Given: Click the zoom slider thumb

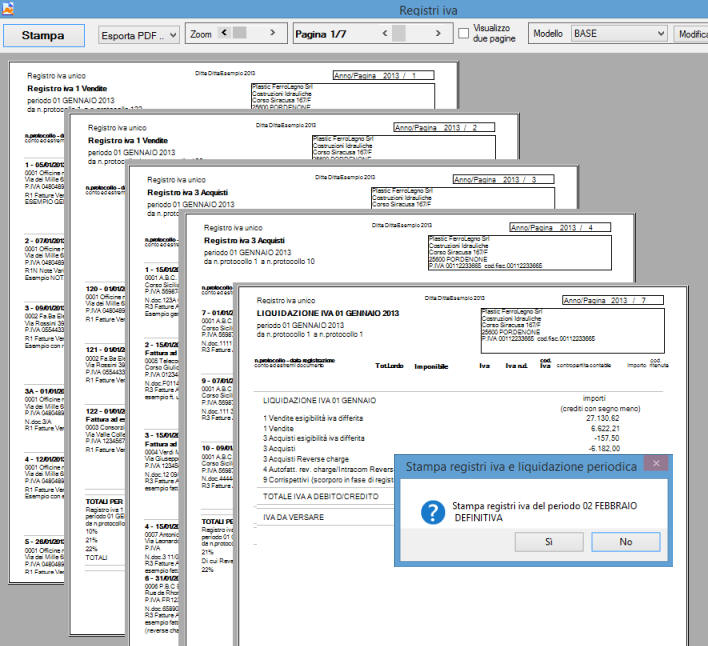Looking at the screenshot, I should tap(239, 33).
